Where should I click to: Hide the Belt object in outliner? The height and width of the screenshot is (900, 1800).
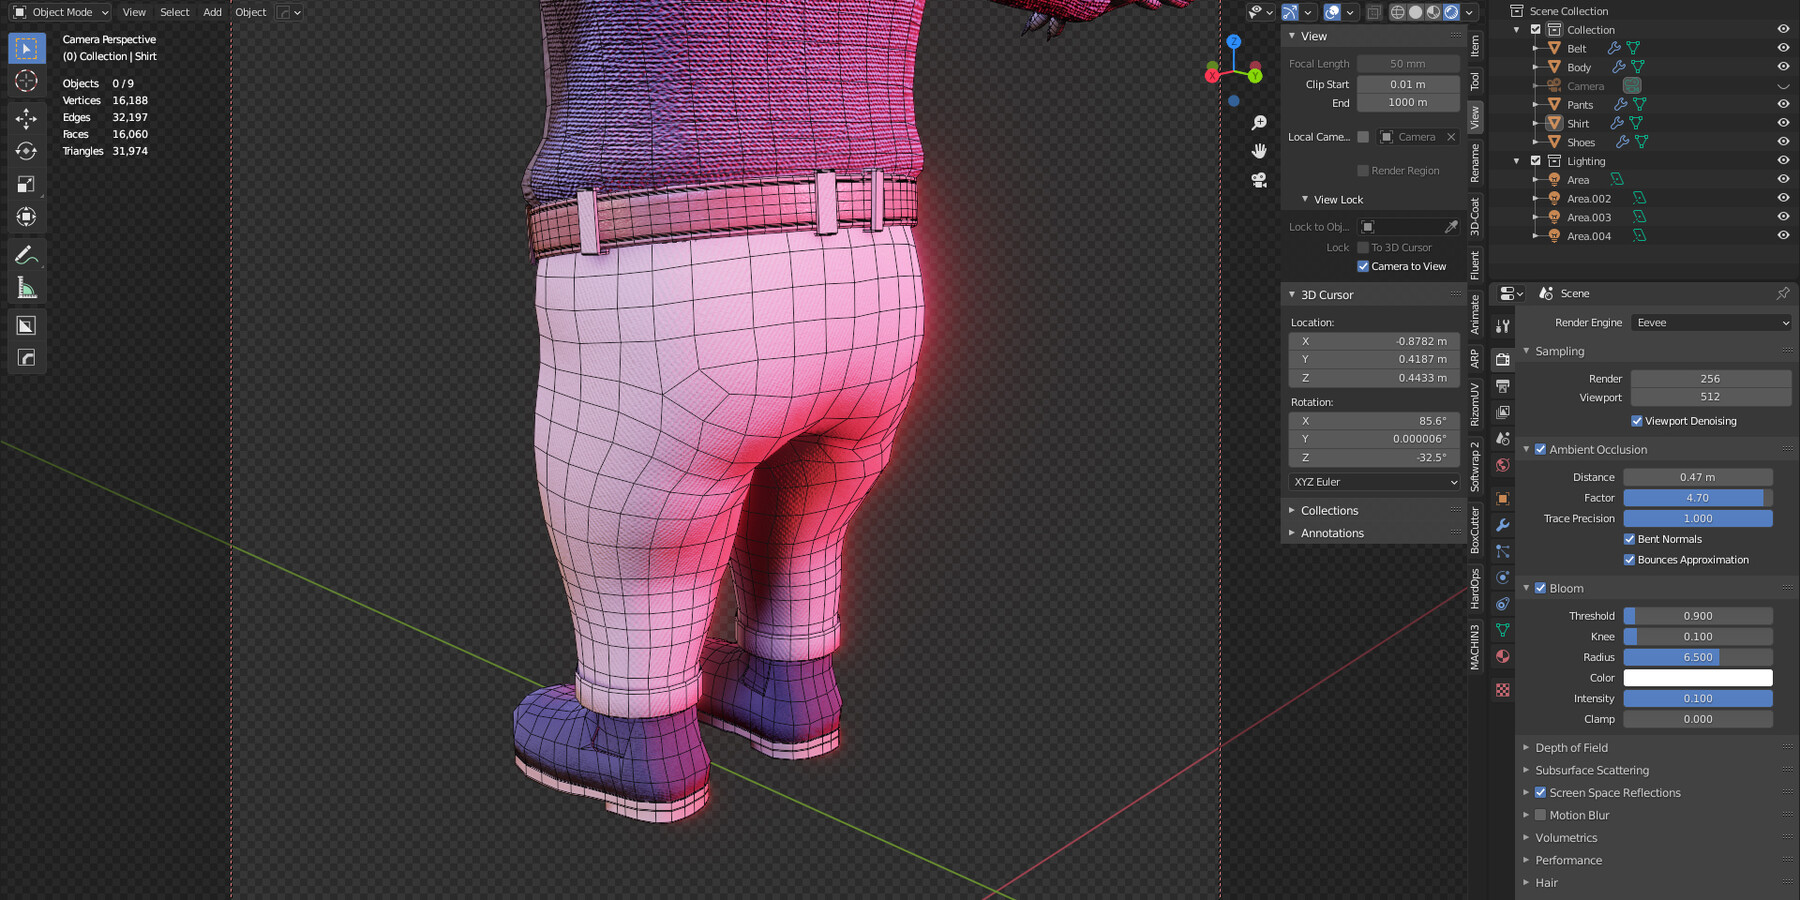point(1783,48)
